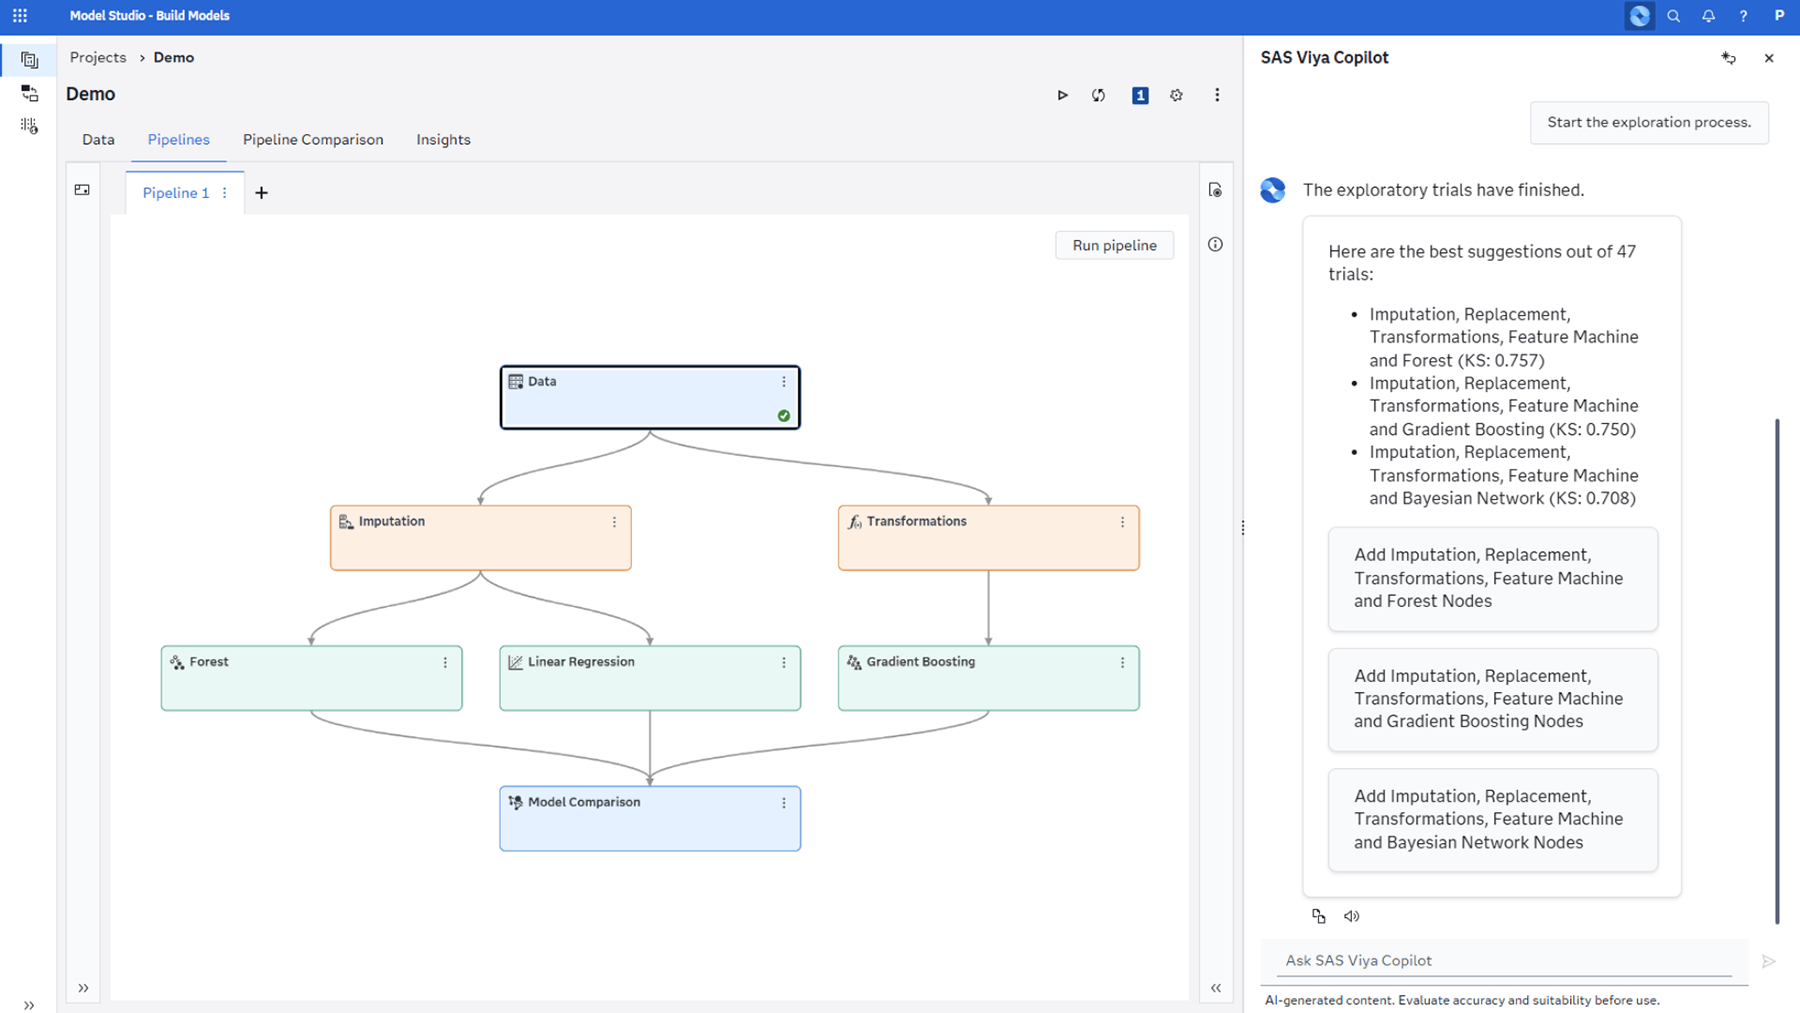Play audio of response via speaker icon
This screenshot has height=1013, width=1800.
pos(1353,916)
